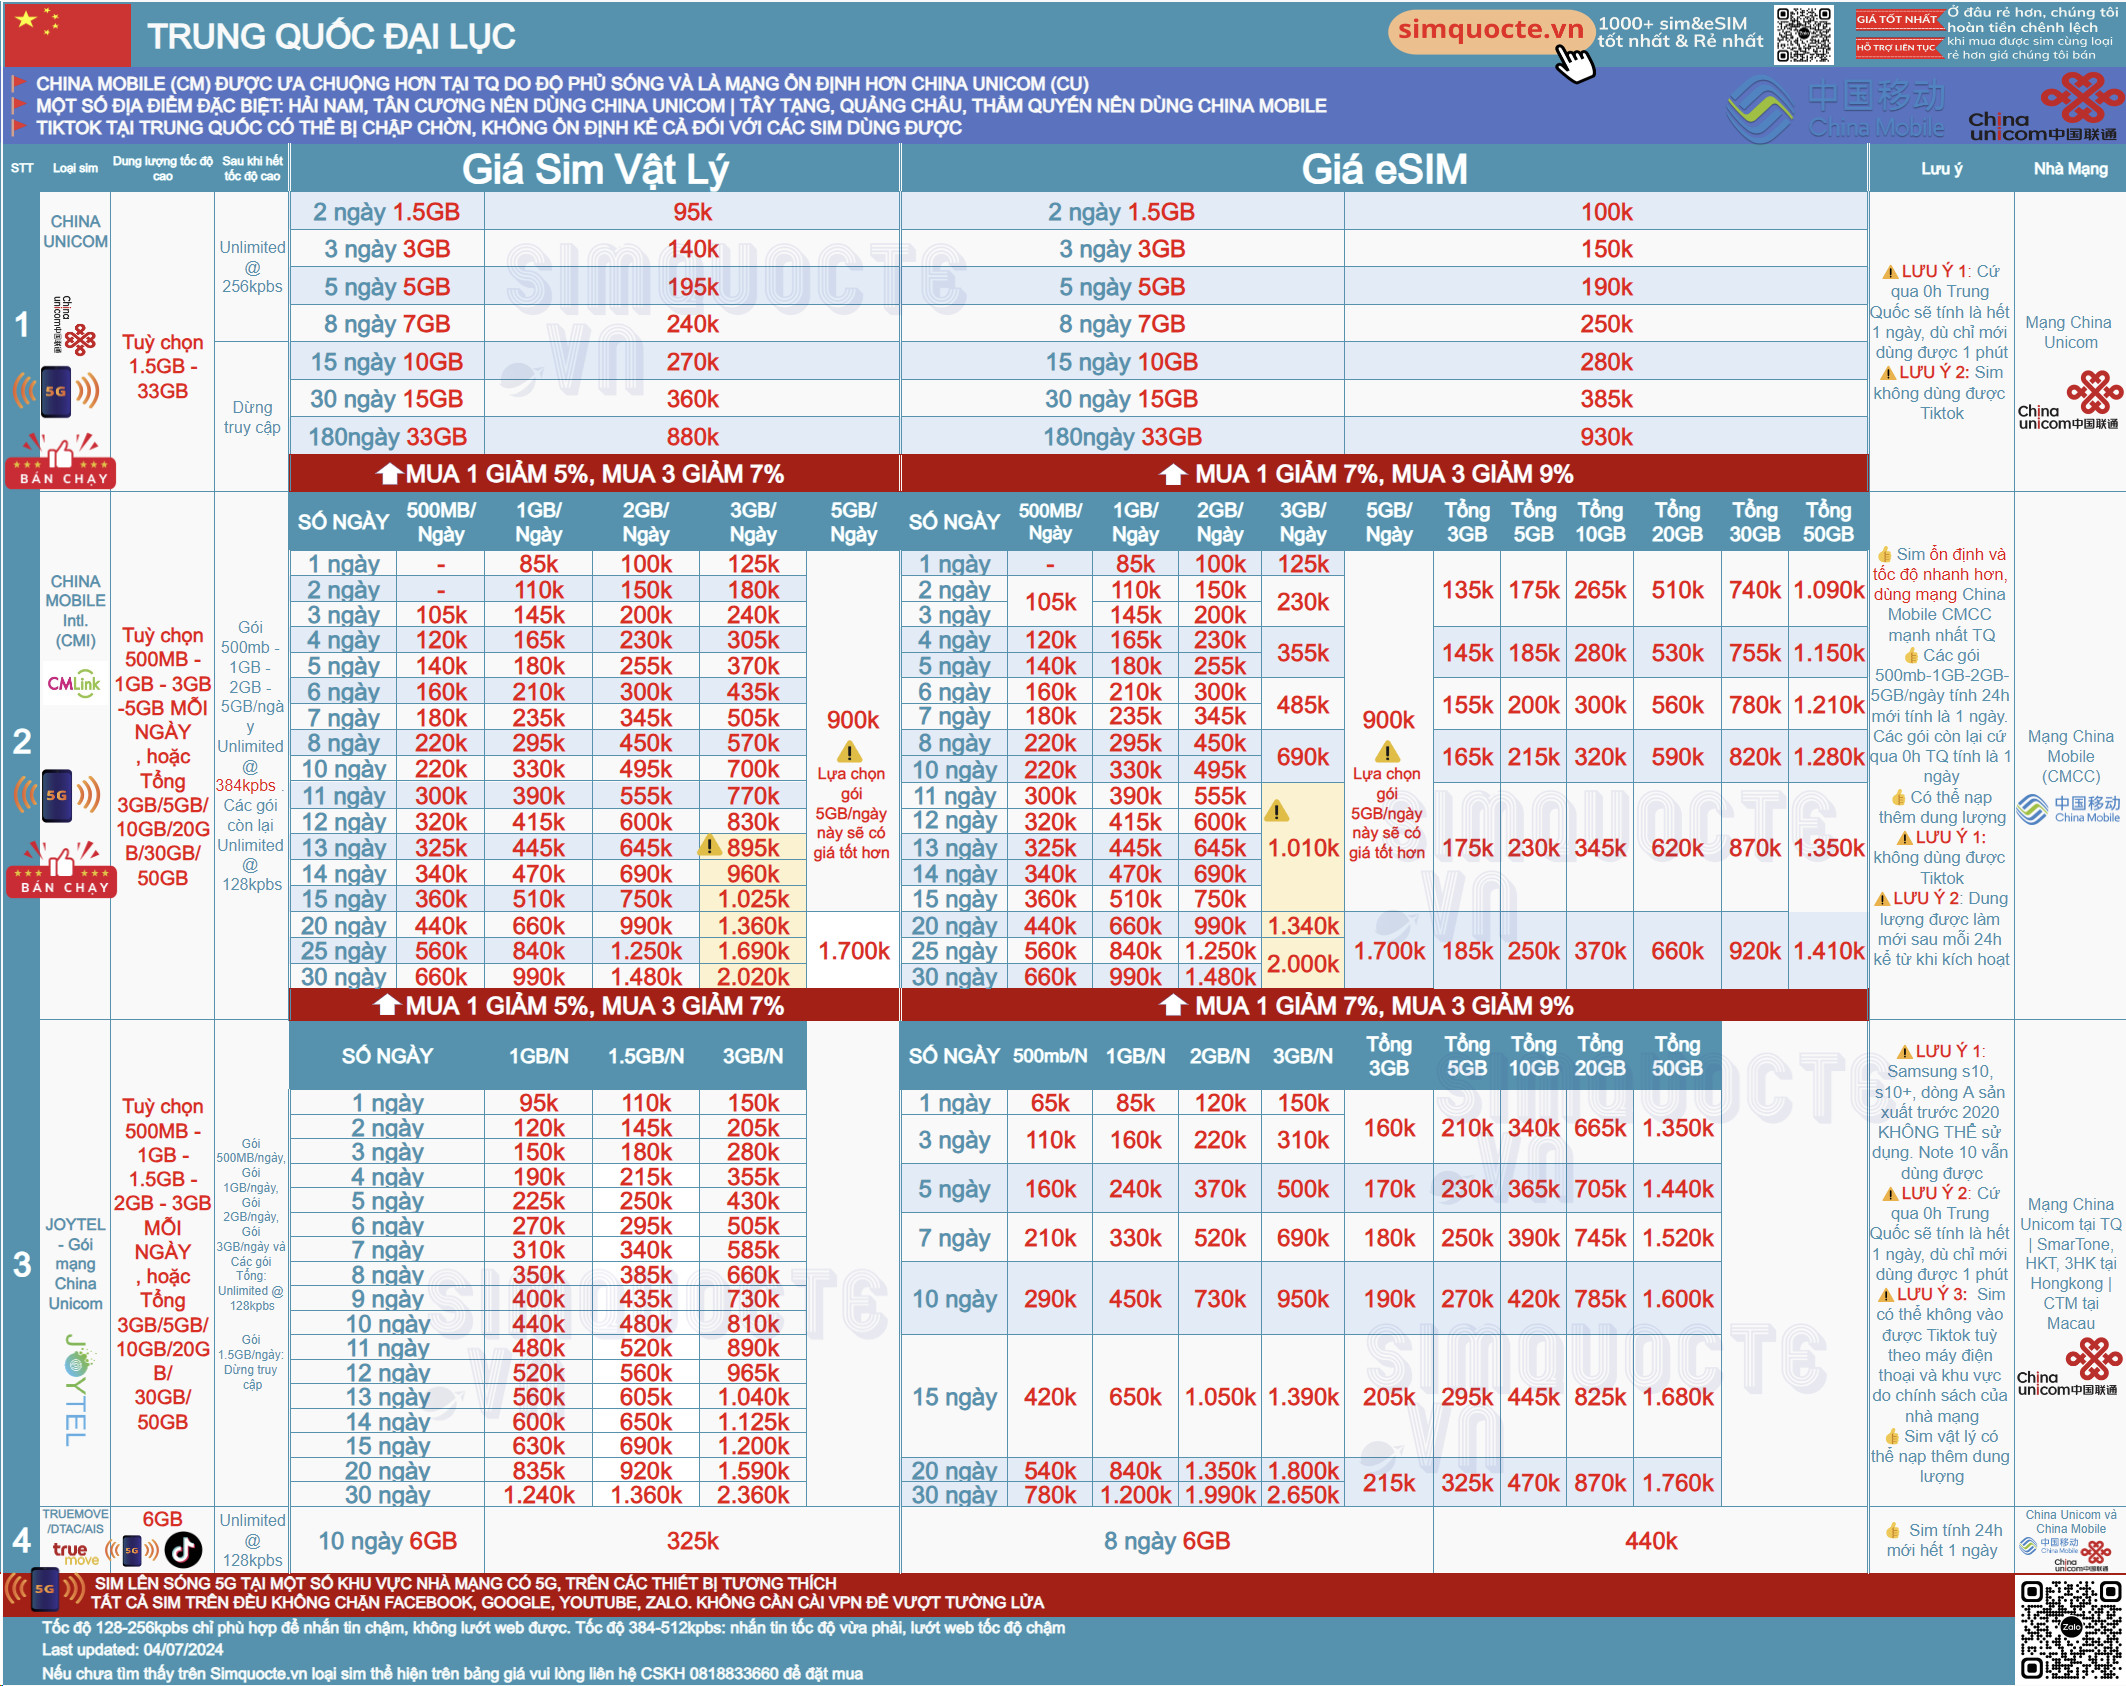Click the China flag icon
The height and width of the screenshot is (1686, 2126).
[68, 33]
